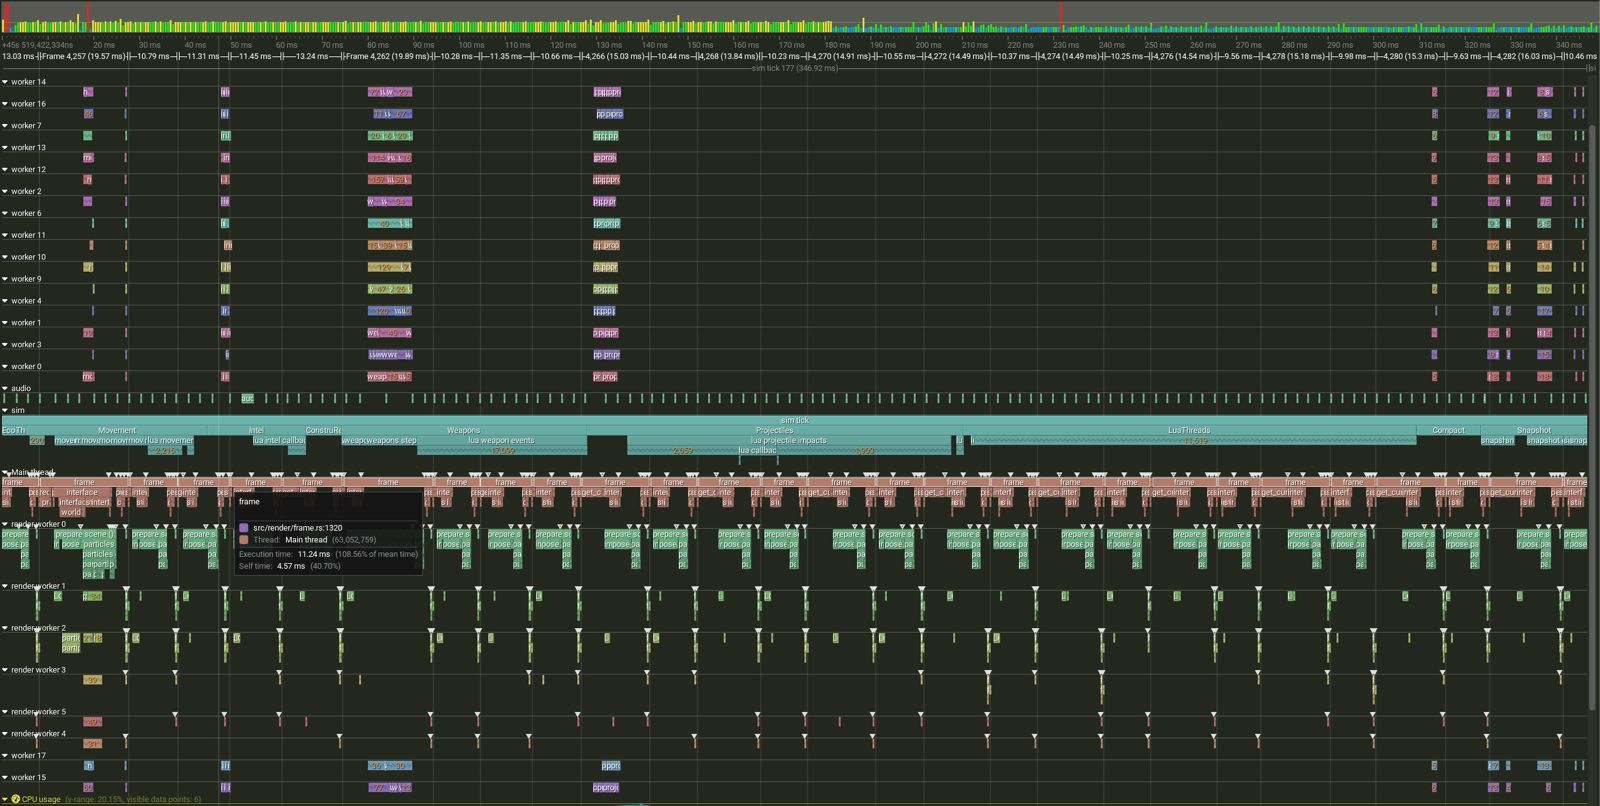
Task: Click the frame overview histogram strip
Action: tap(800, 18)
